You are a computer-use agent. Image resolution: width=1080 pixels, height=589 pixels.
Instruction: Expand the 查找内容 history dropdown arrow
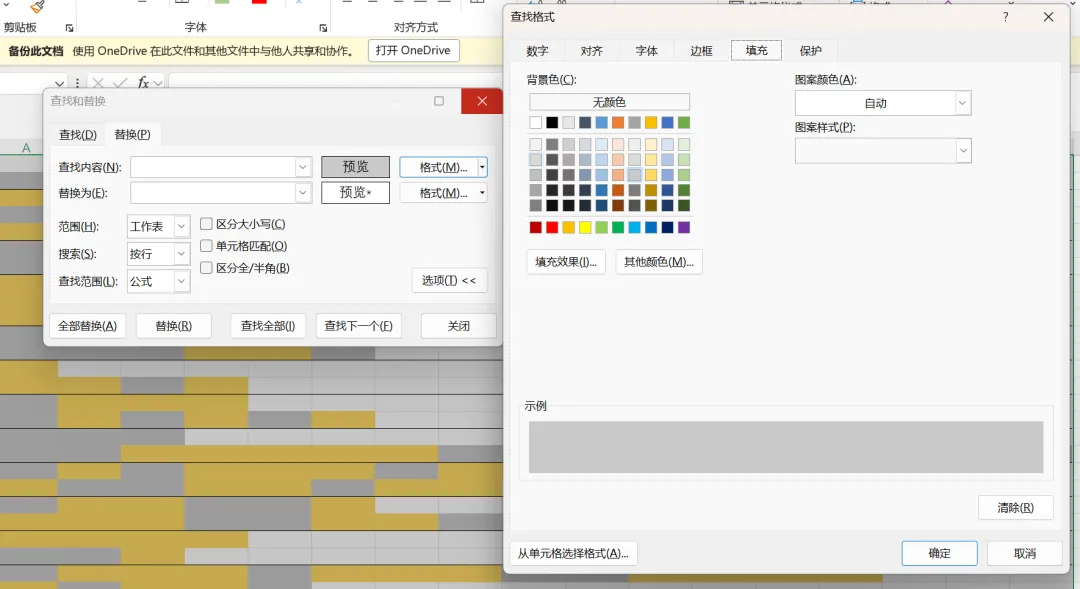302,167
